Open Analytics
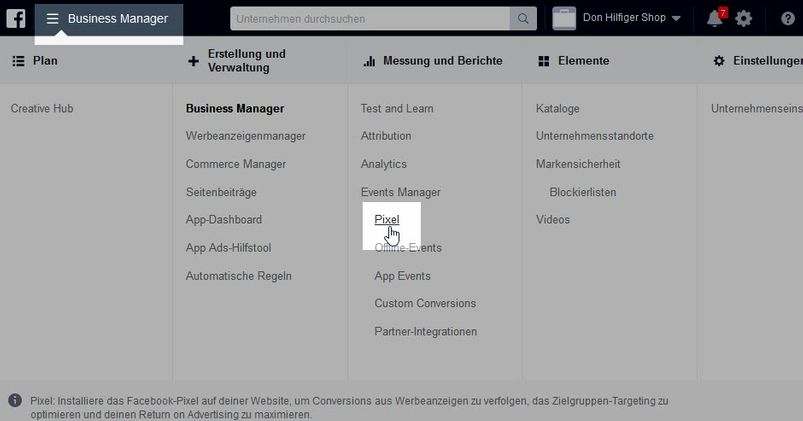This screenshot has width=803, height=421. (384, 164)
